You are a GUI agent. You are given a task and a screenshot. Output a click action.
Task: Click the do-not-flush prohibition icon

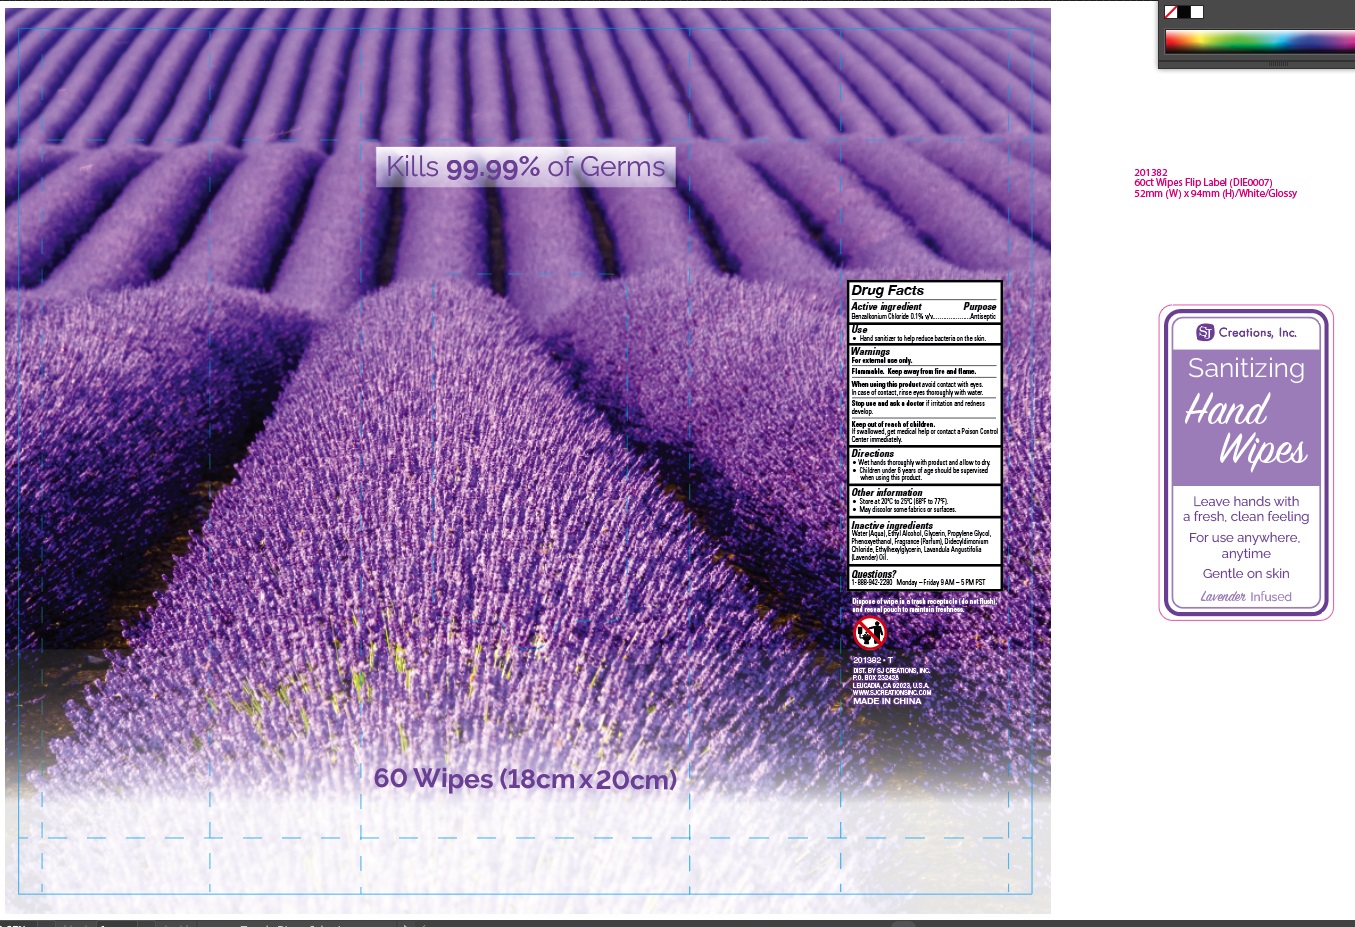[x=869, y=632]
